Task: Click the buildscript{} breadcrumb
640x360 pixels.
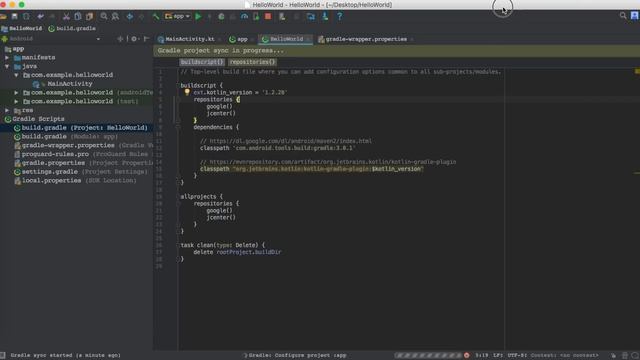Action: pos(202,62)
